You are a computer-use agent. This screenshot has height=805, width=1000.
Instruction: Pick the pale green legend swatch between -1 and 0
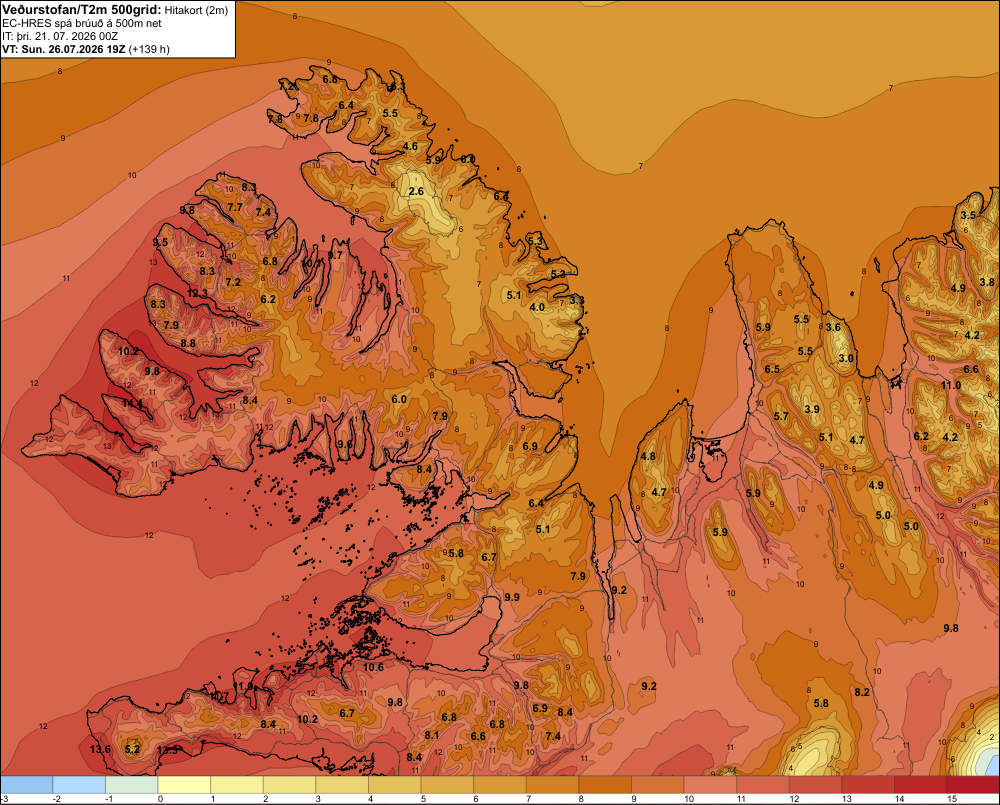132,784
